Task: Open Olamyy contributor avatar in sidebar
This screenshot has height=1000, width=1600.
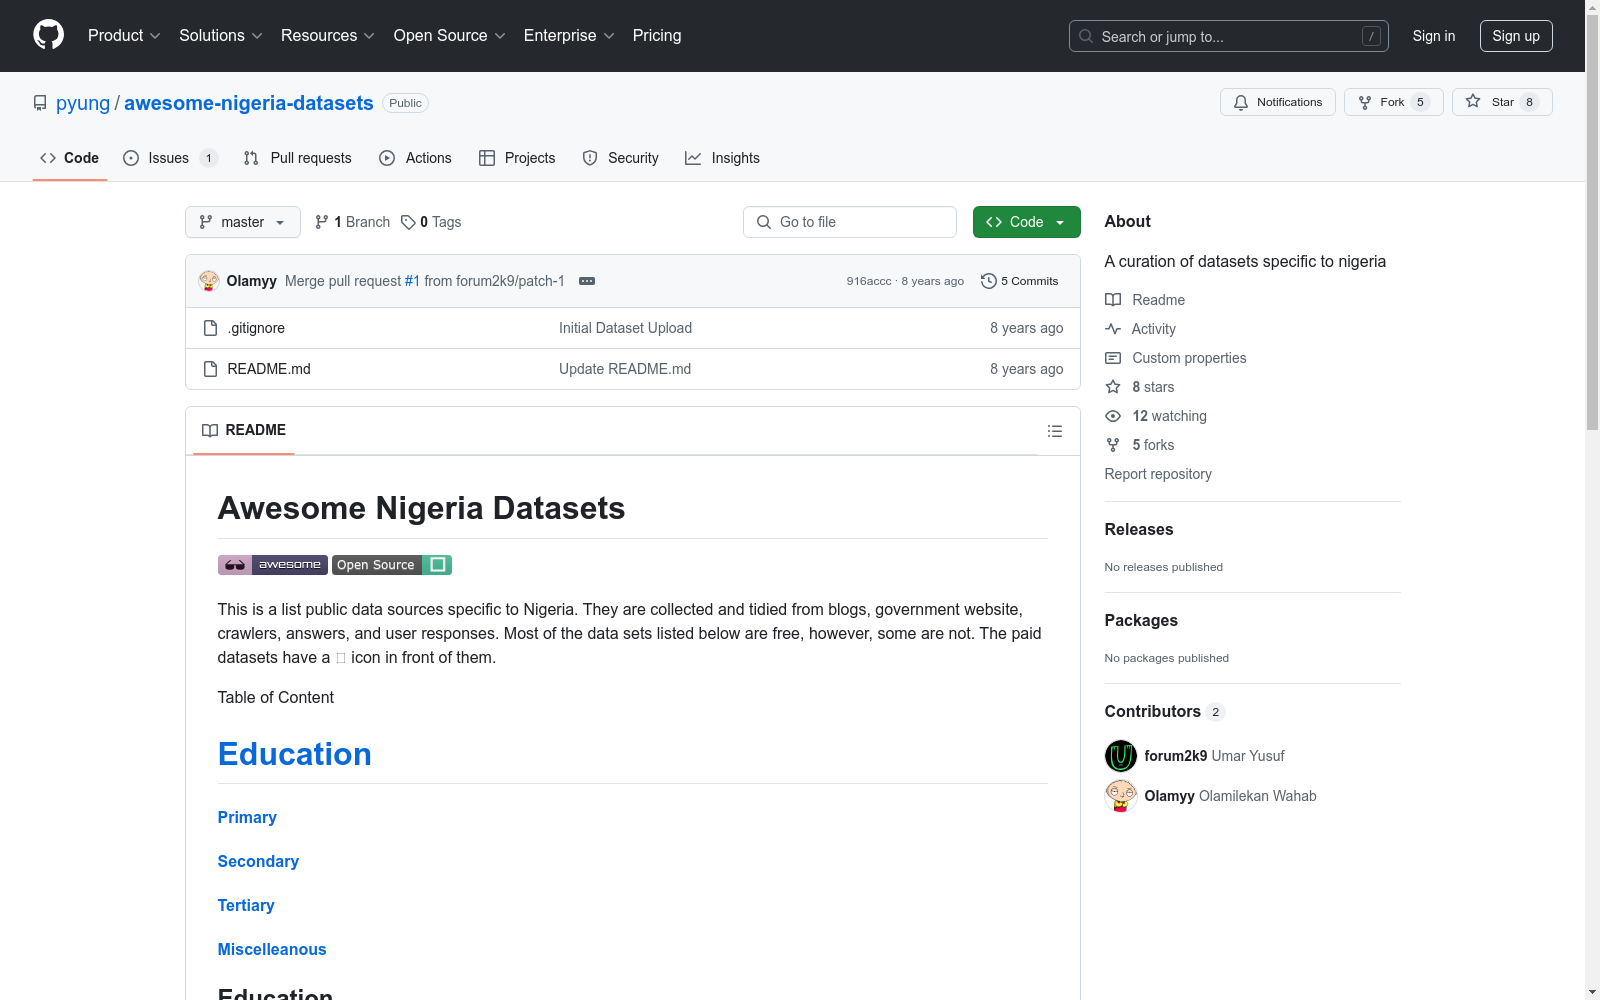Action: pos(1121,796)
